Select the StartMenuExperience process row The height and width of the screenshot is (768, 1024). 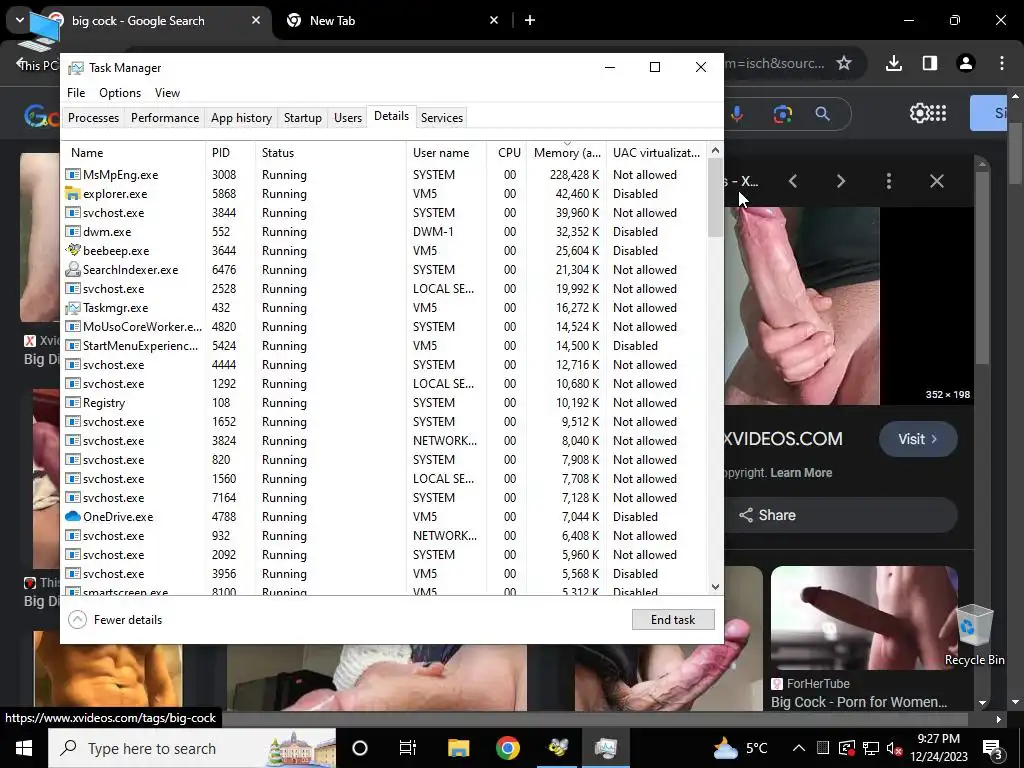(x=384, y=345)
